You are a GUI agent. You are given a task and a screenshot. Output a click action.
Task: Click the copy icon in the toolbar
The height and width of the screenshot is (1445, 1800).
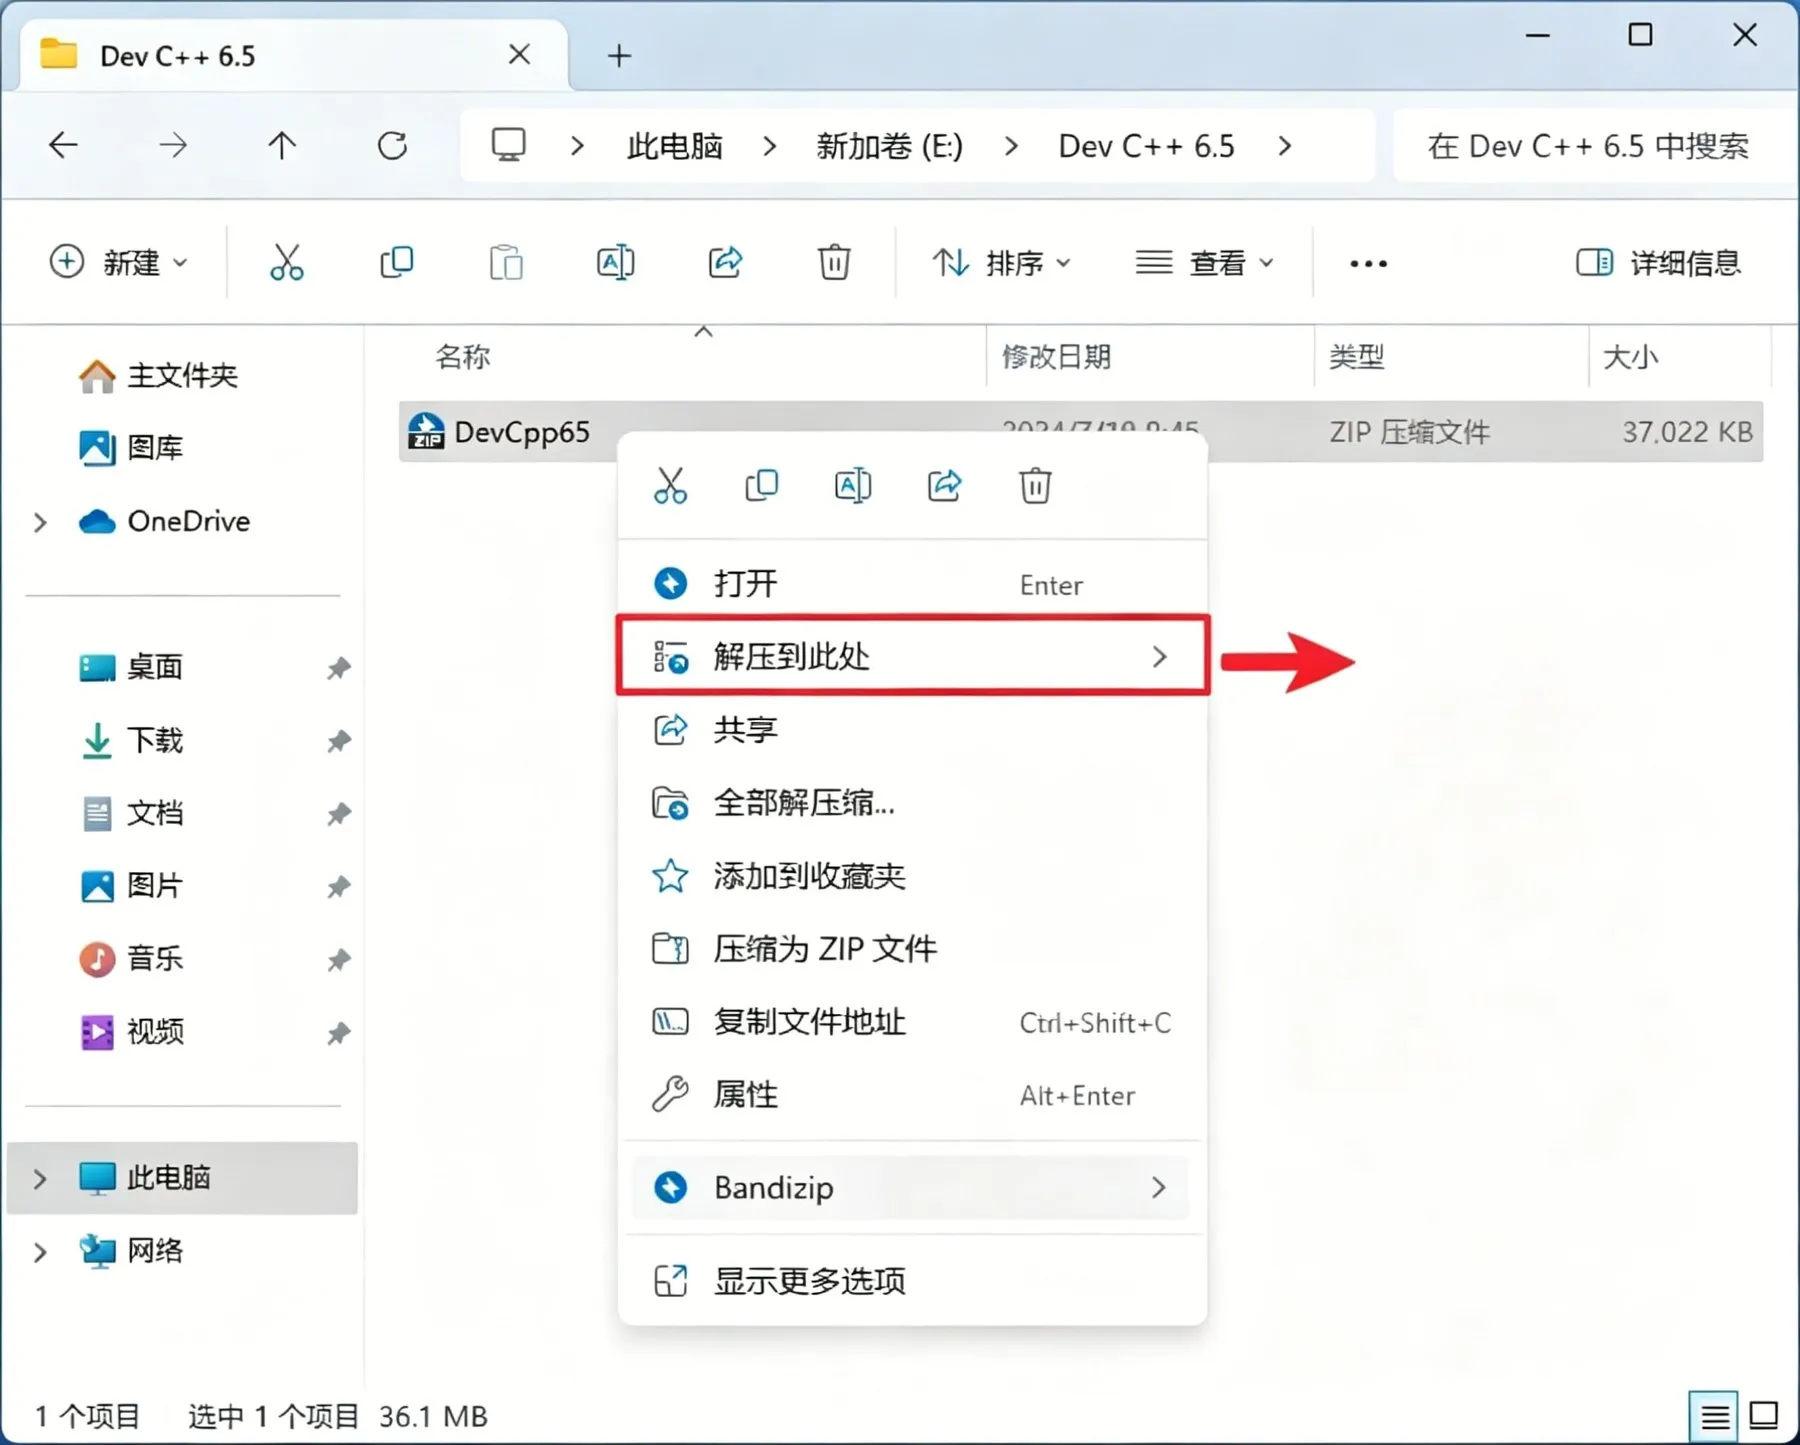(397, 263)
